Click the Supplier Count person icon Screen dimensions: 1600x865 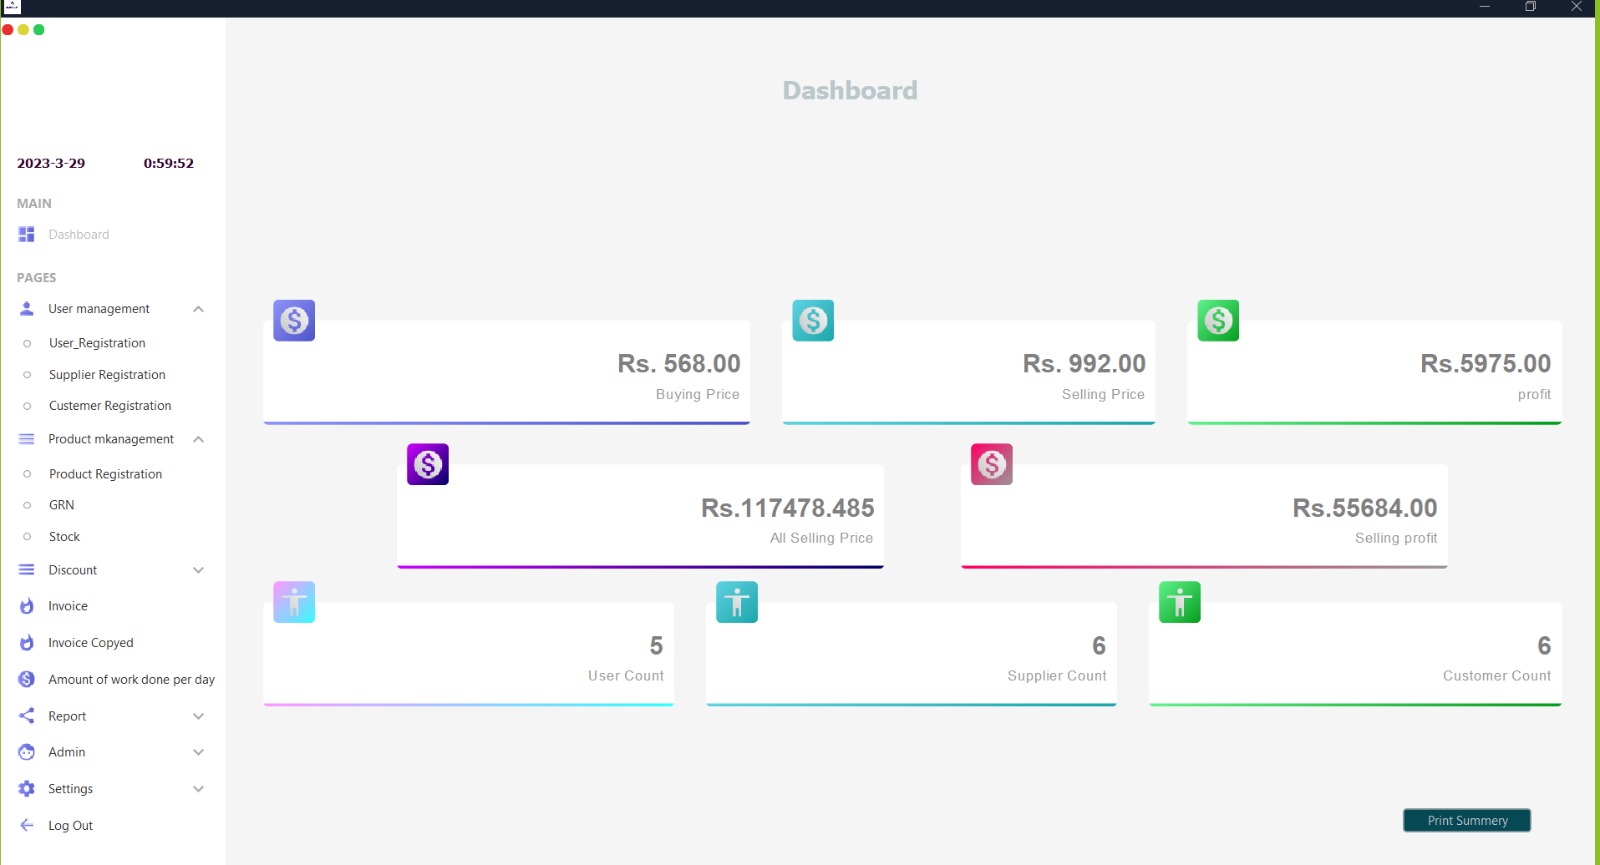point(737,602)
